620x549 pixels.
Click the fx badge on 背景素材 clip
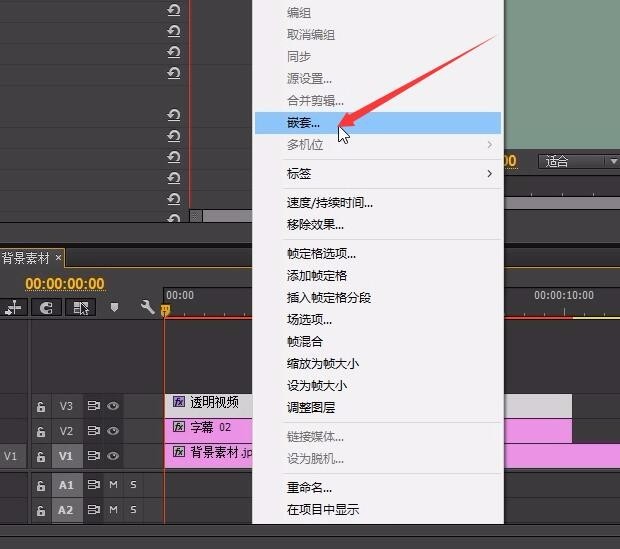(179, 451)
